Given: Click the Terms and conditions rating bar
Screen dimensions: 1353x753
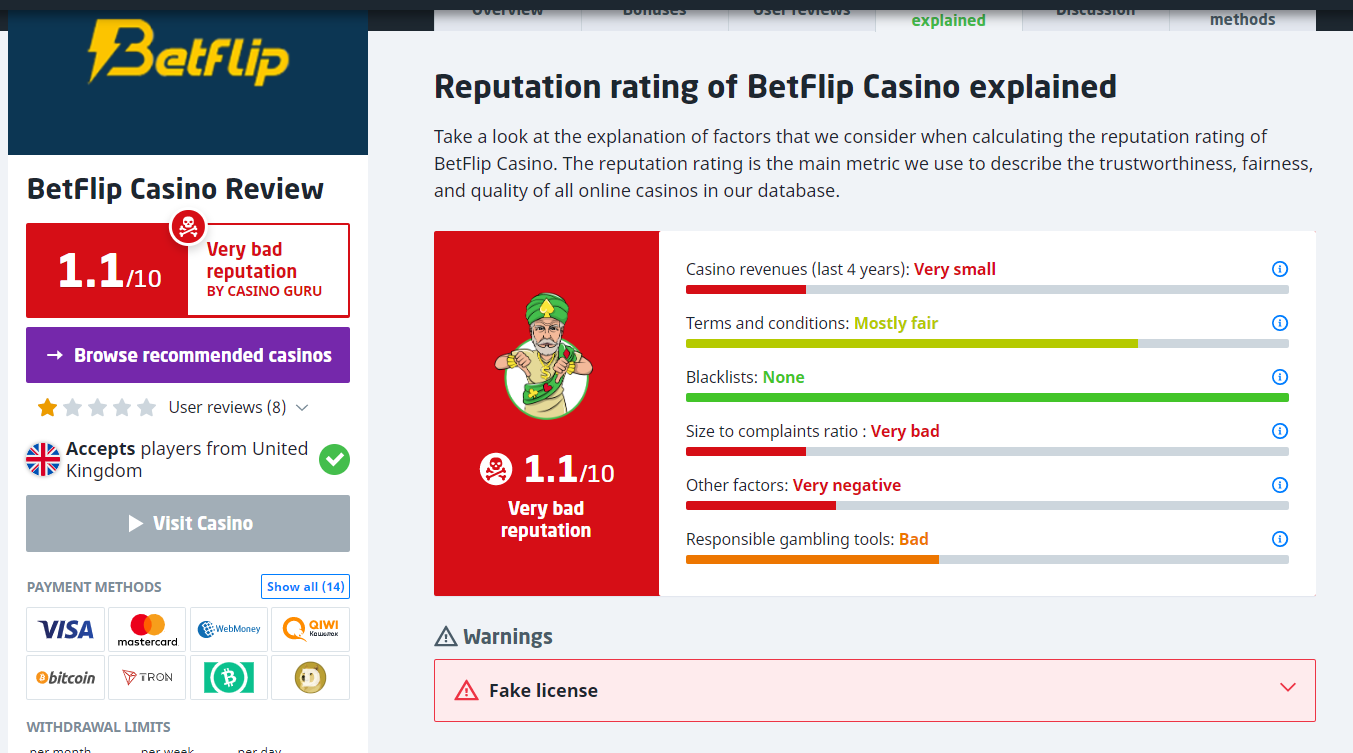Looking at the screenshot, I should 986,343.
